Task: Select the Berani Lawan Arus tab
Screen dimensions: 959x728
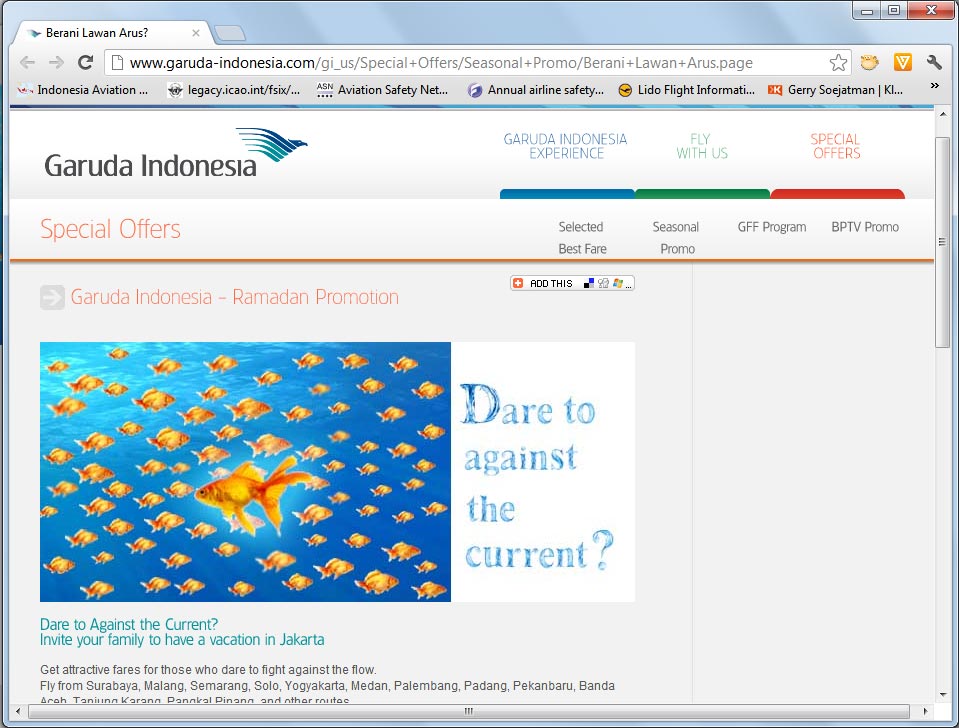Action: click(x=113, y=33)
